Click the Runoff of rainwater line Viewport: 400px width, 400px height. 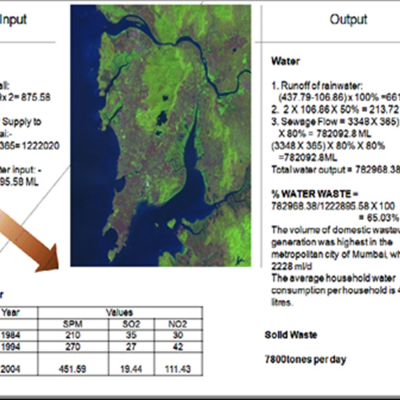click(317, 86)
